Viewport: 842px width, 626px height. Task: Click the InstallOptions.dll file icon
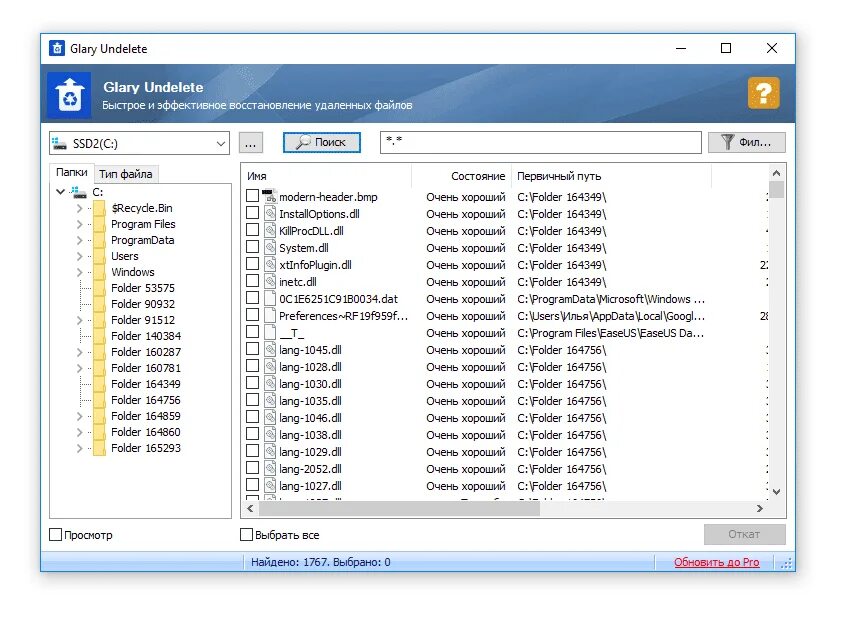pos(270,213)
